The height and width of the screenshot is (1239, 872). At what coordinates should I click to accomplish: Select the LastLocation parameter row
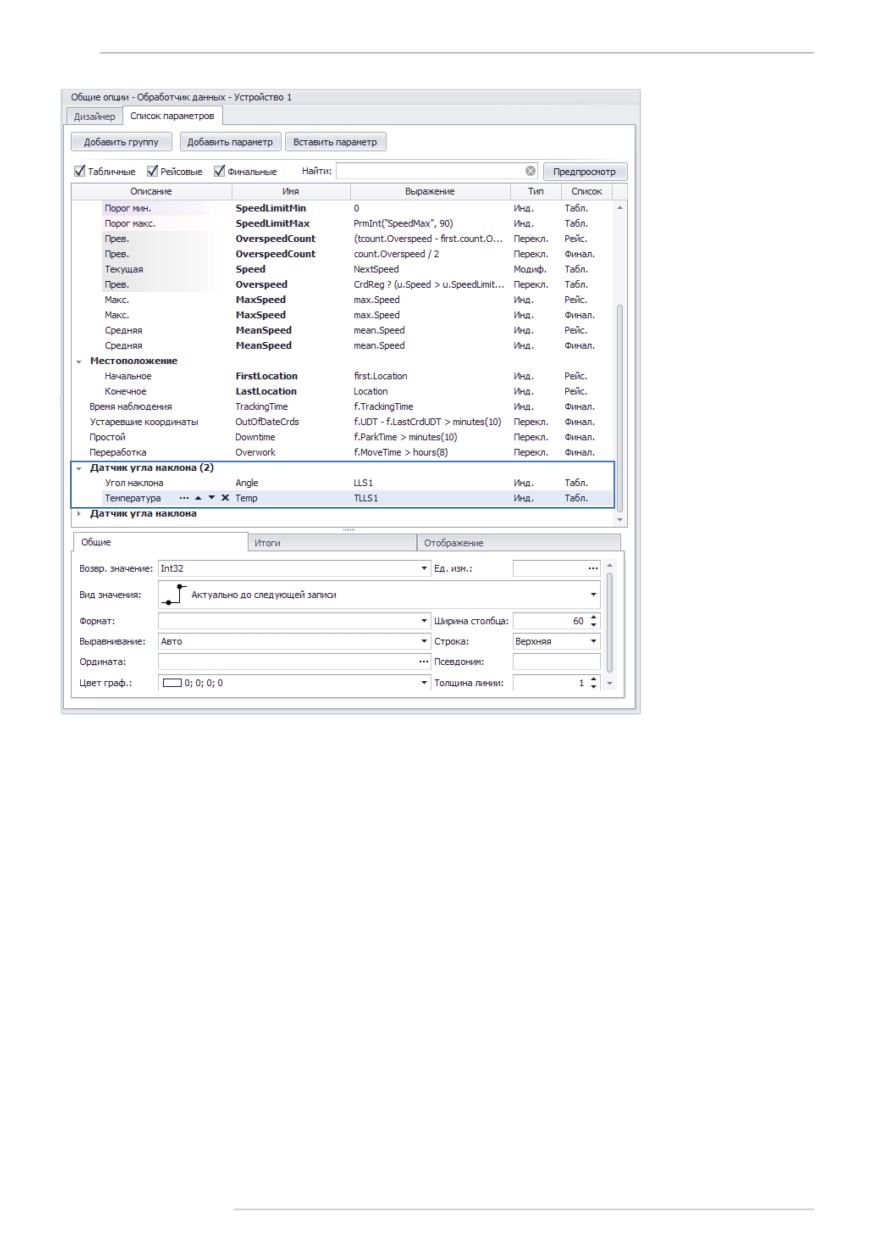point(343,391)
